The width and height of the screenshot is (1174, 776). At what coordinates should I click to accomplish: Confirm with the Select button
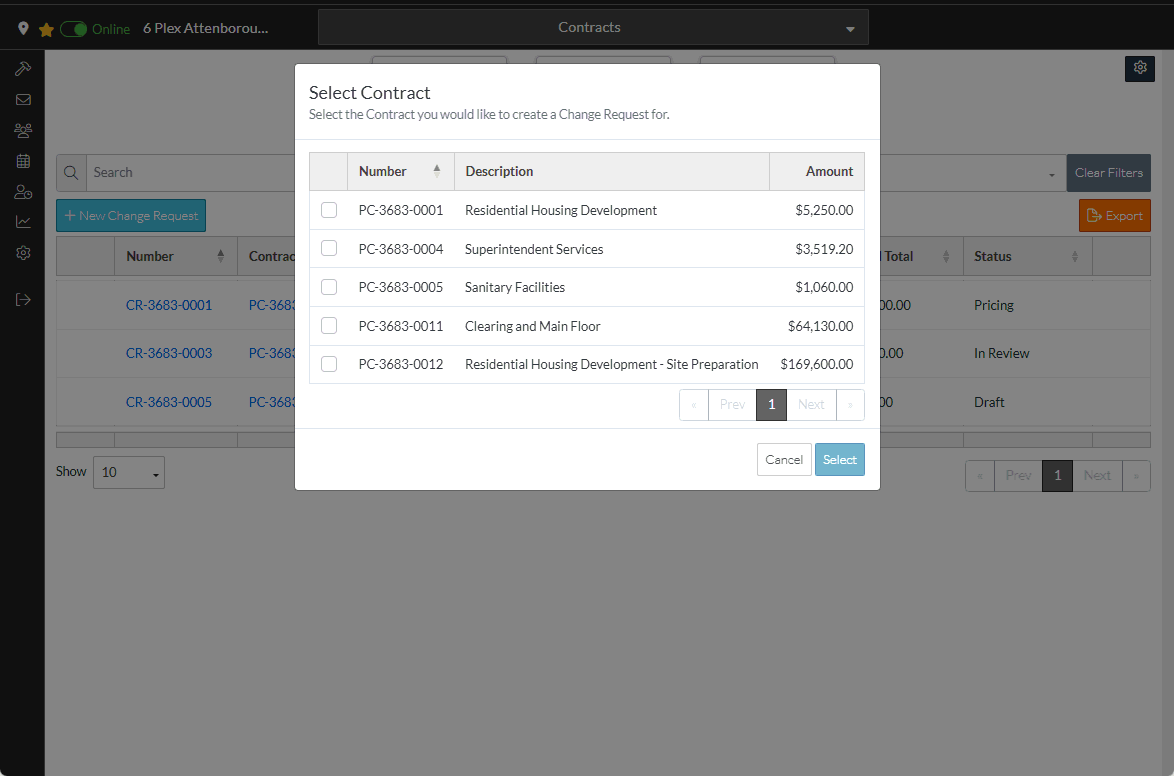click(839, 460)
